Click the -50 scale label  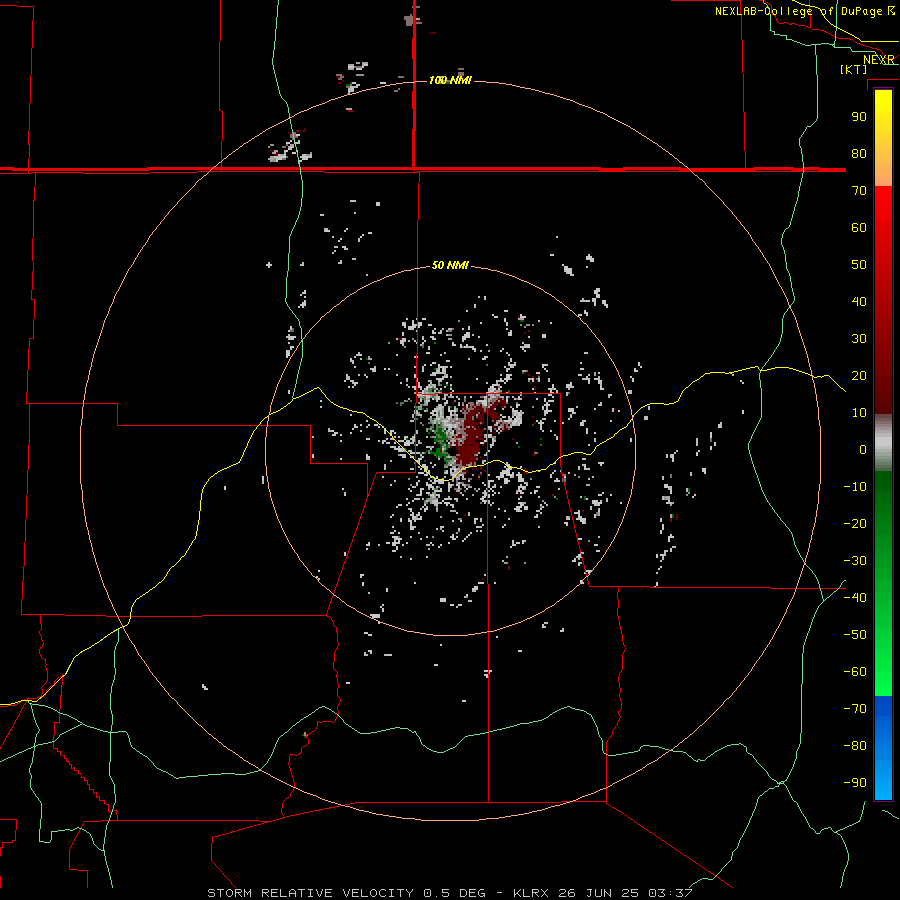click(x=855, y=635)
